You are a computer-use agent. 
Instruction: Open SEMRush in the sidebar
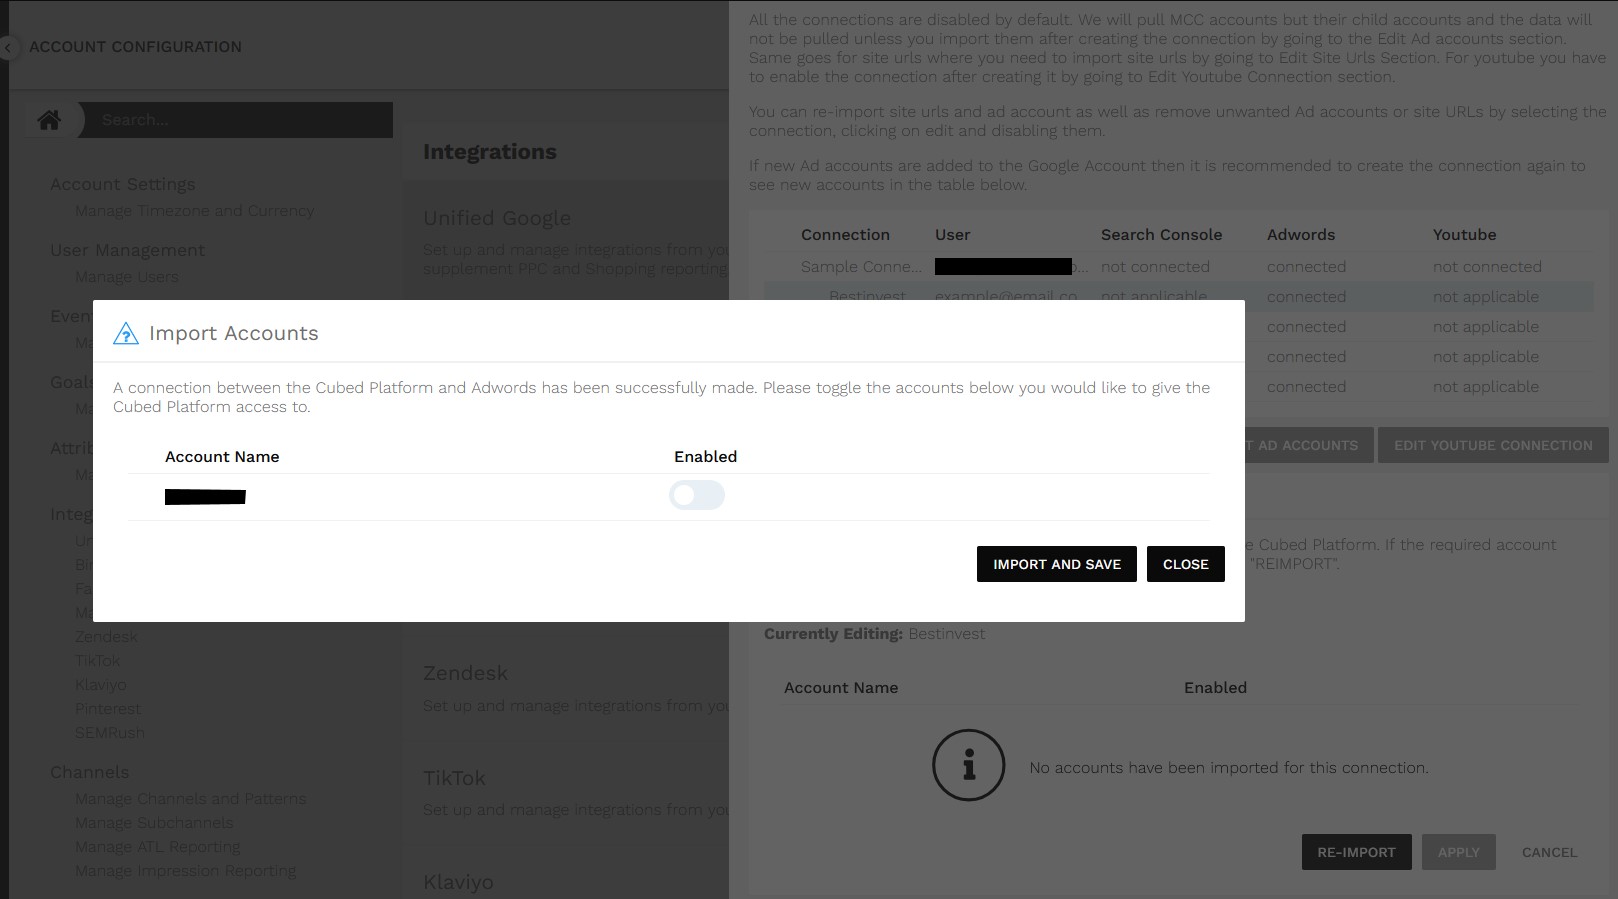(x=110, y=733)
